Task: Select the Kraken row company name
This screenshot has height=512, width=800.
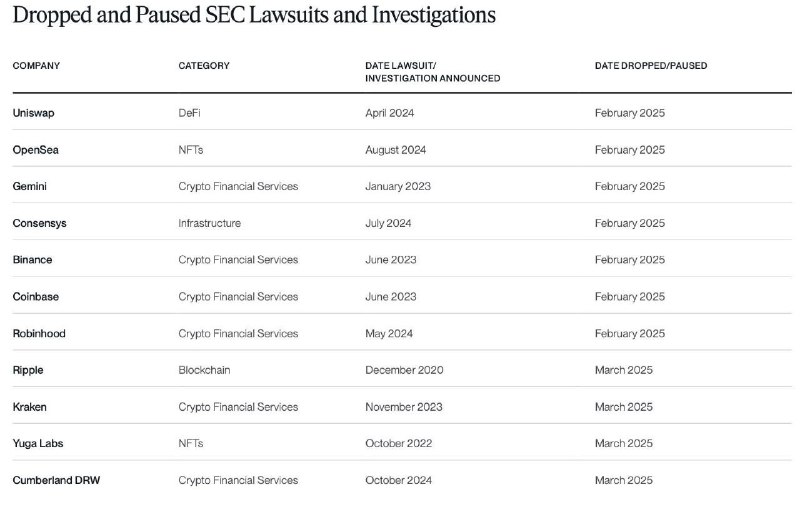Action: click(x=30, y=407)
